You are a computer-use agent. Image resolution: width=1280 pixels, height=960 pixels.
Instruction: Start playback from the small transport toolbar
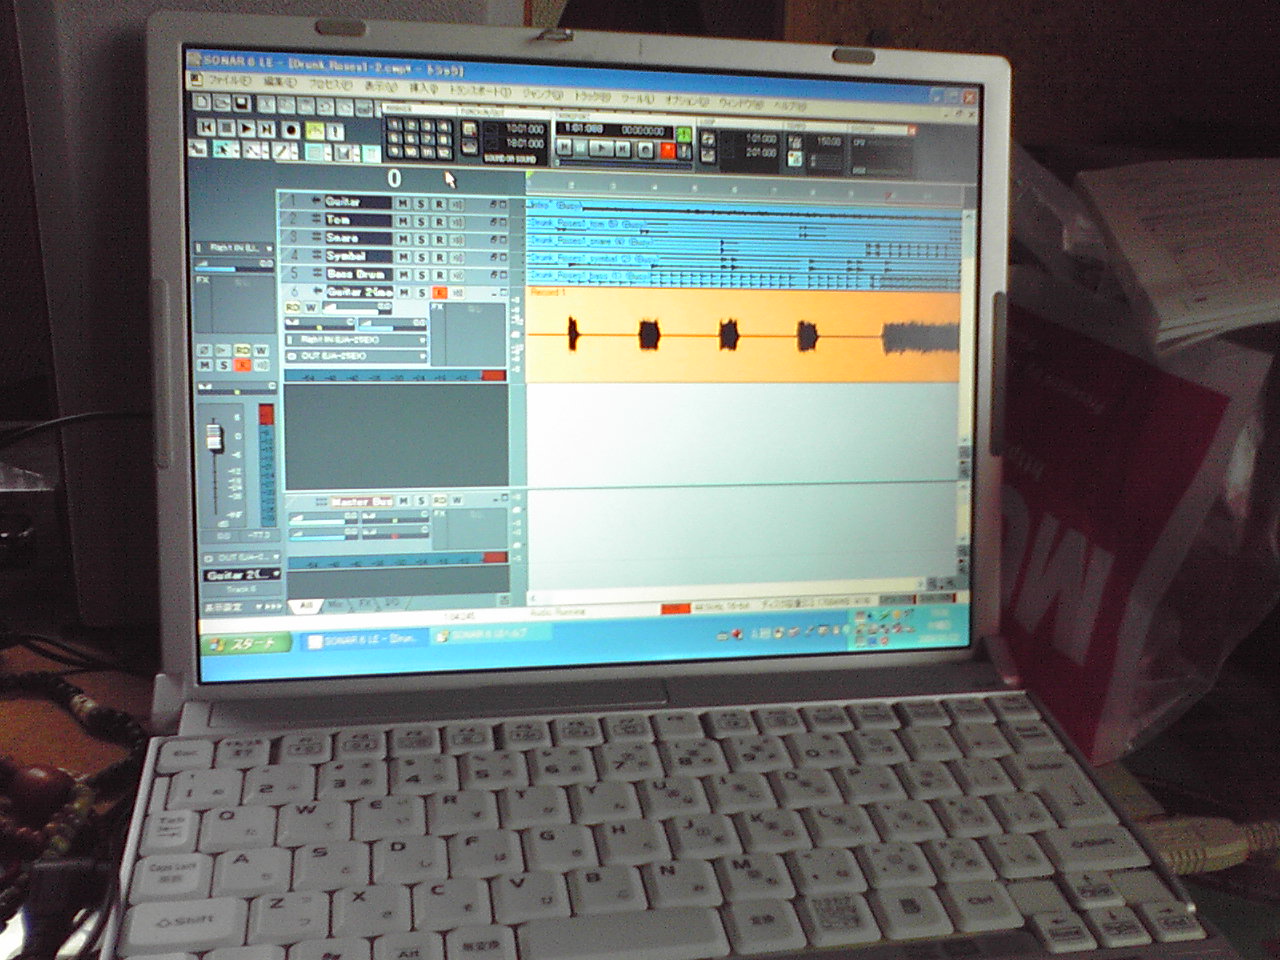coord(247,129)
